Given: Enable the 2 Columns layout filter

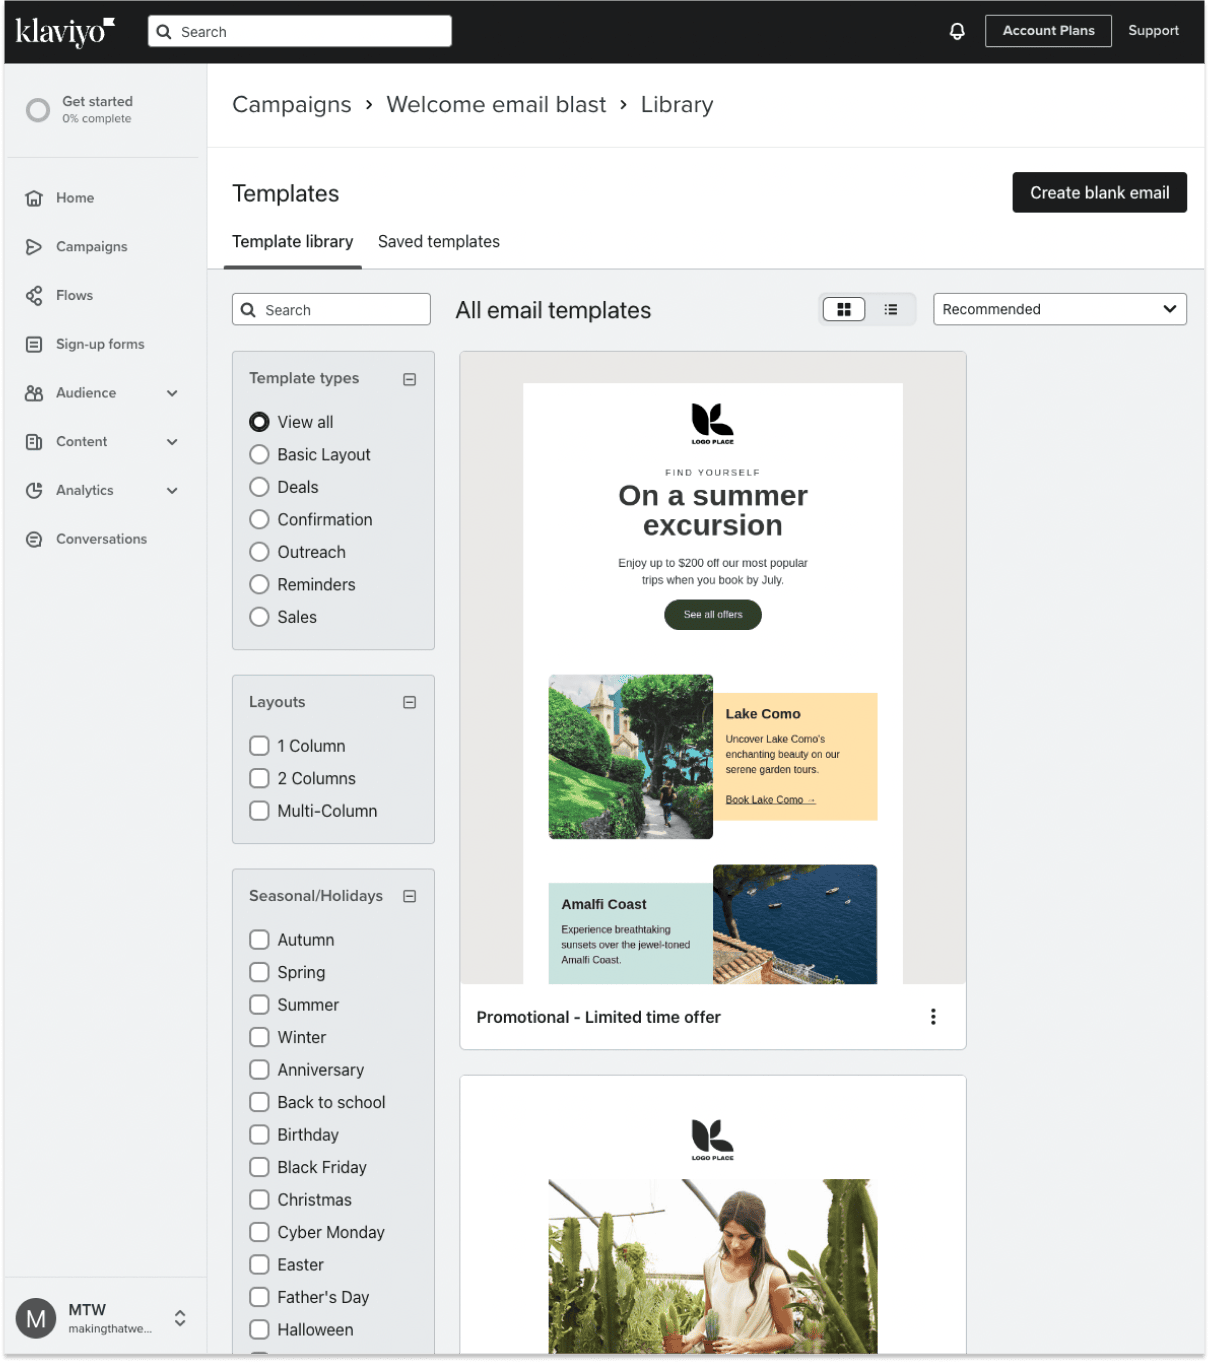Looking at the screenshot, I should pos(259,778).
